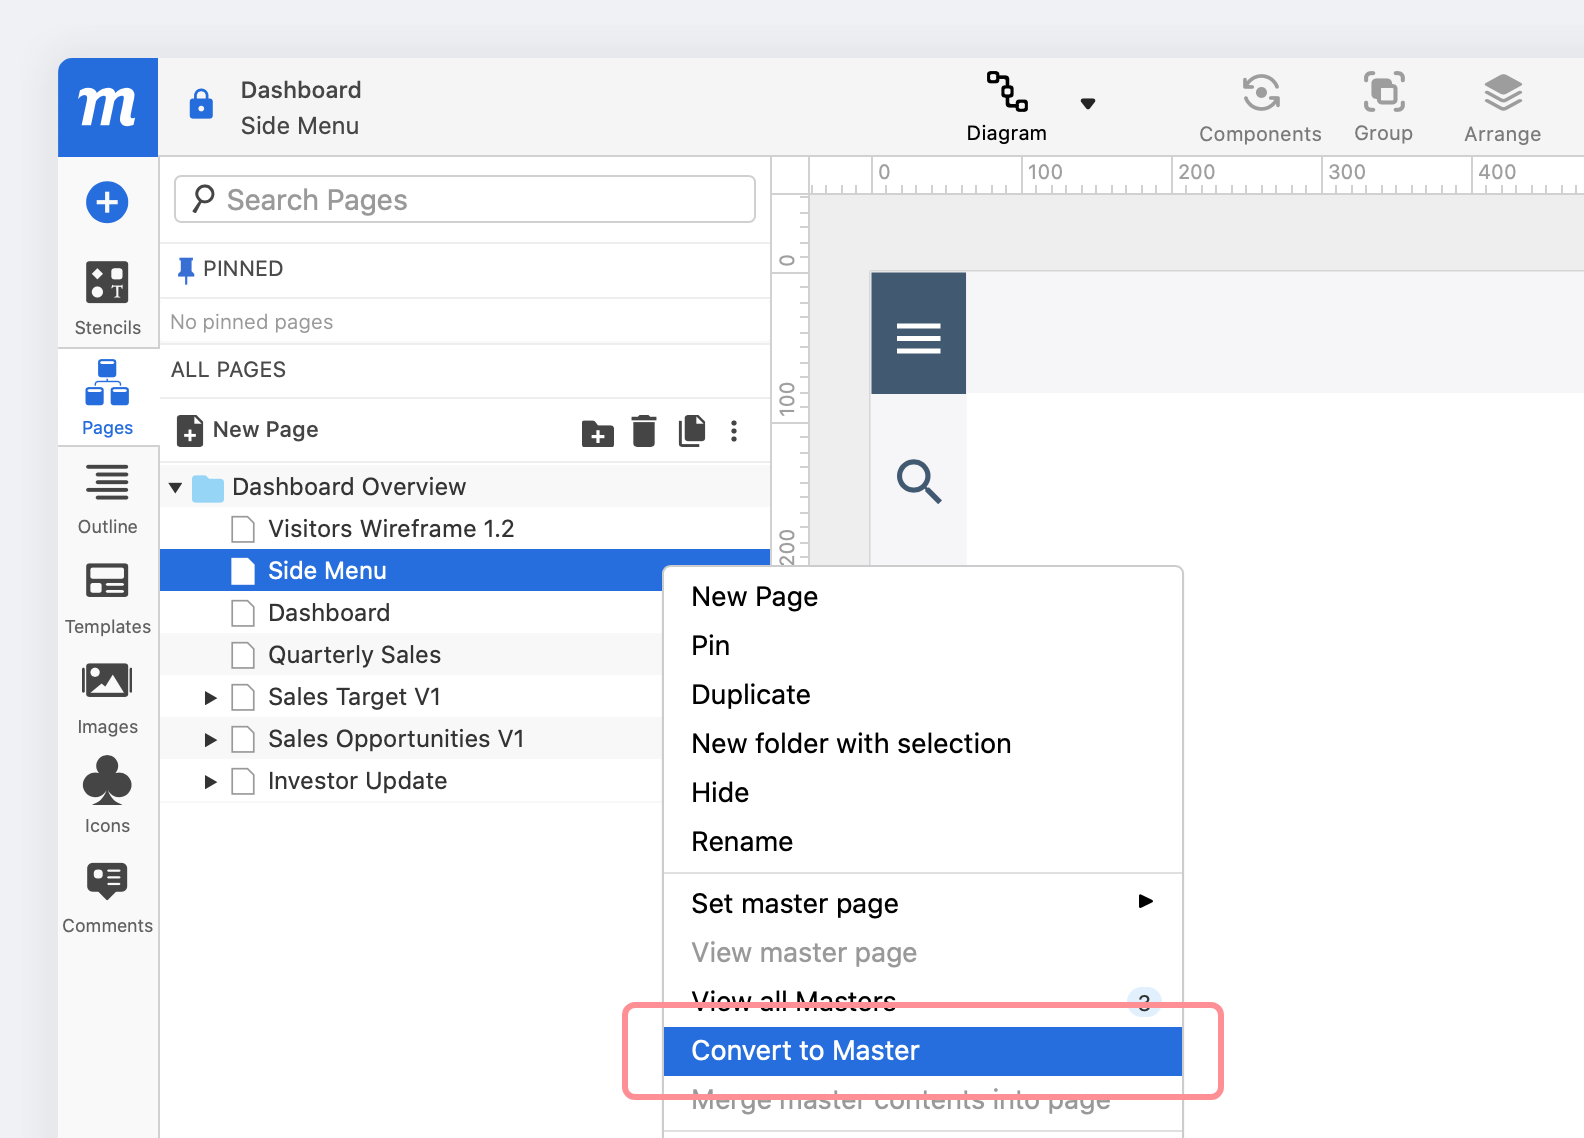This screenshot has width=1584, height=1138.
Task: Collapse the Dashboard Overview folder
Action: coord(176,488)
